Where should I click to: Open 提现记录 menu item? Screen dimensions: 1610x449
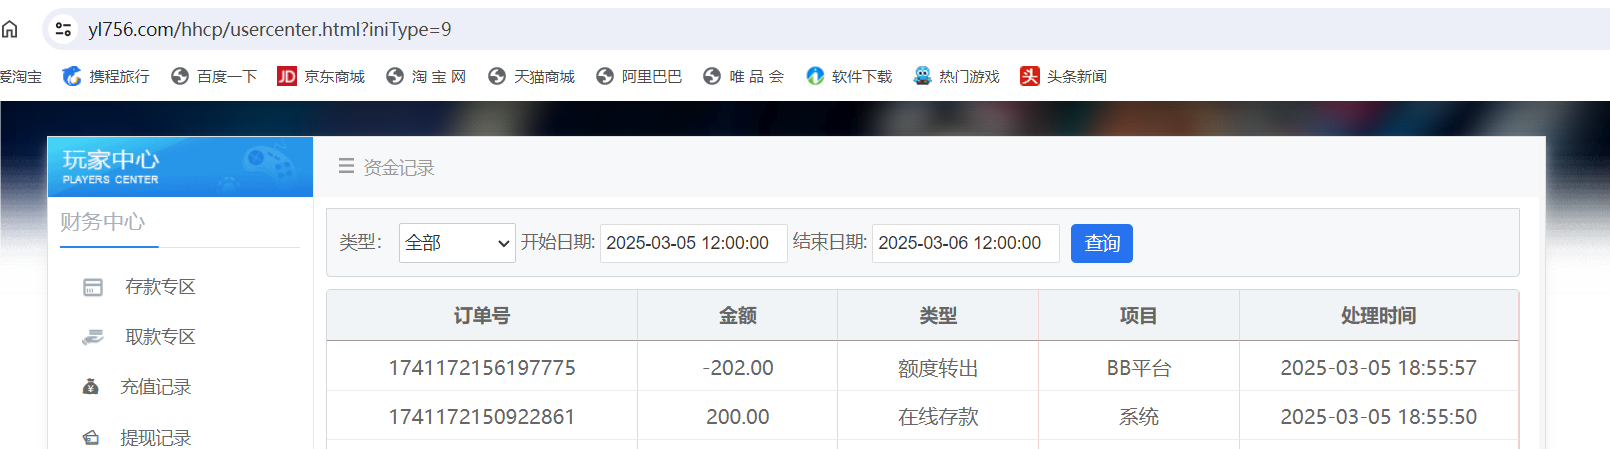156,437
